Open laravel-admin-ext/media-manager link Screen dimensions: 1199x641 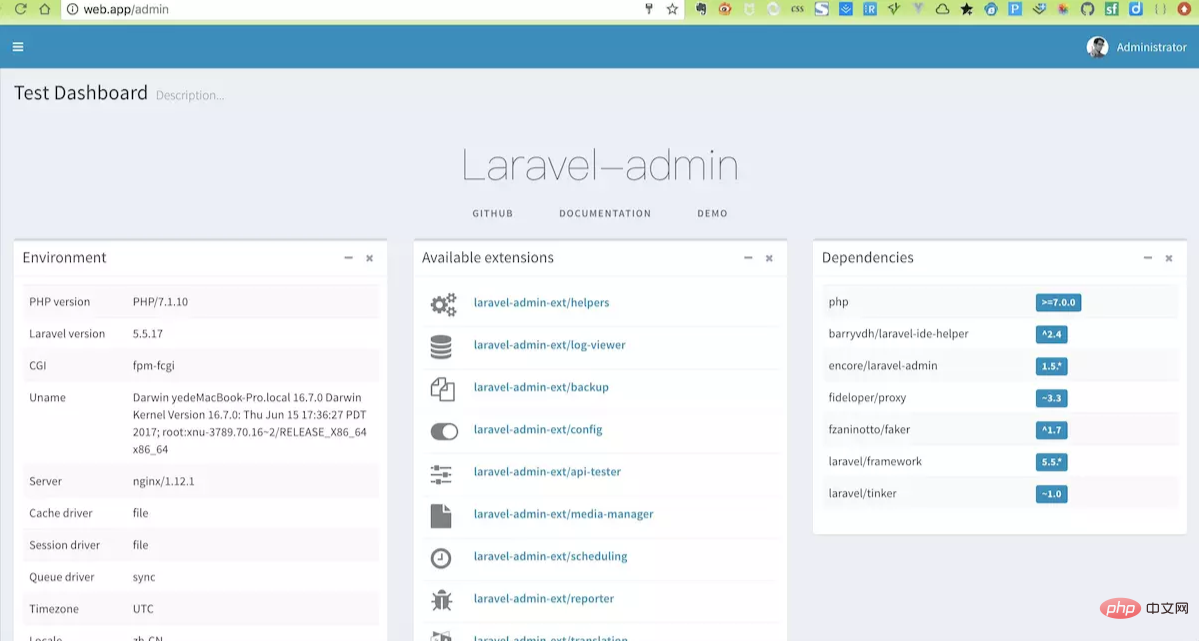564,514
